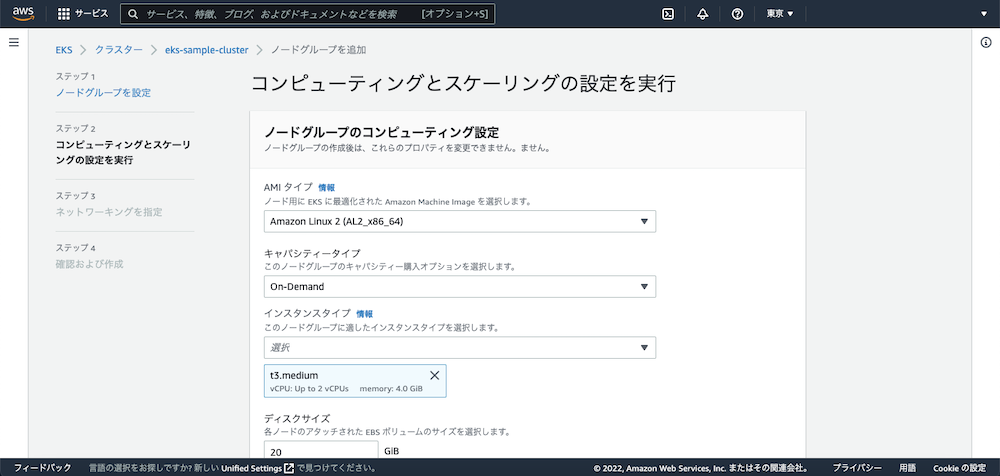Open the AMI タイプ dropdown
This screenshot has width=1000, height=476.
click(x=460, y=221)
